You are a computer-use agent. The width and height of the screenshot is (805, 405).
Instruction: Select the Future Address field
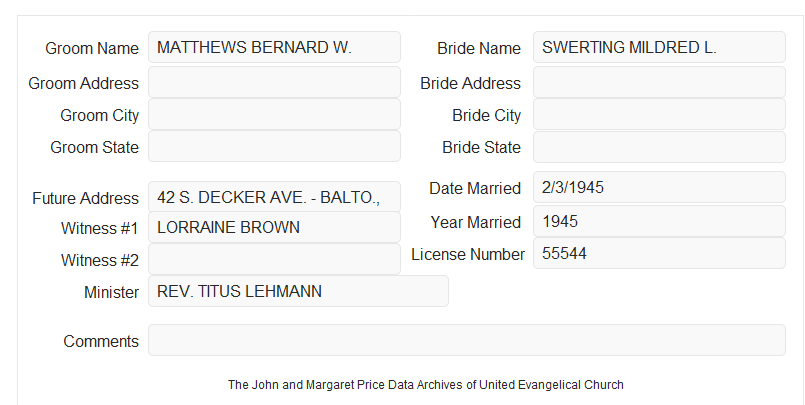pyautogui.click(x=274, y=197)
